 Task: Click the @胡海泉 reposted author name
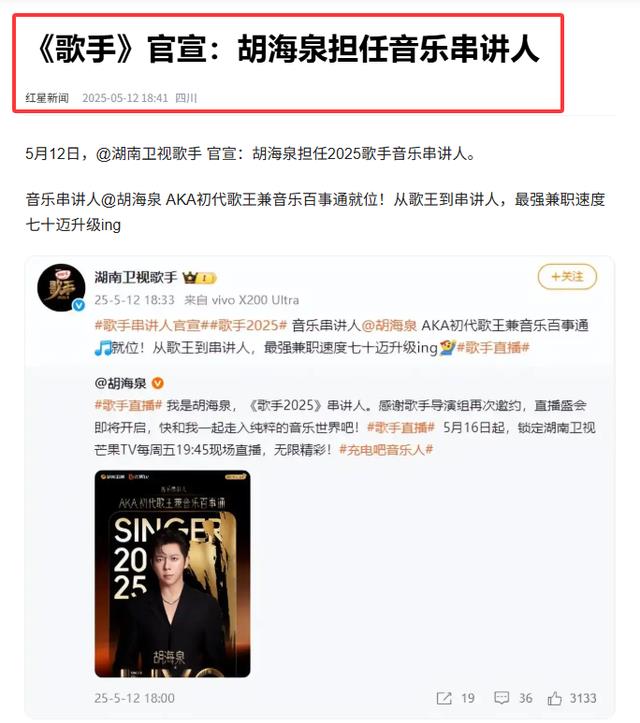point(120,383)
